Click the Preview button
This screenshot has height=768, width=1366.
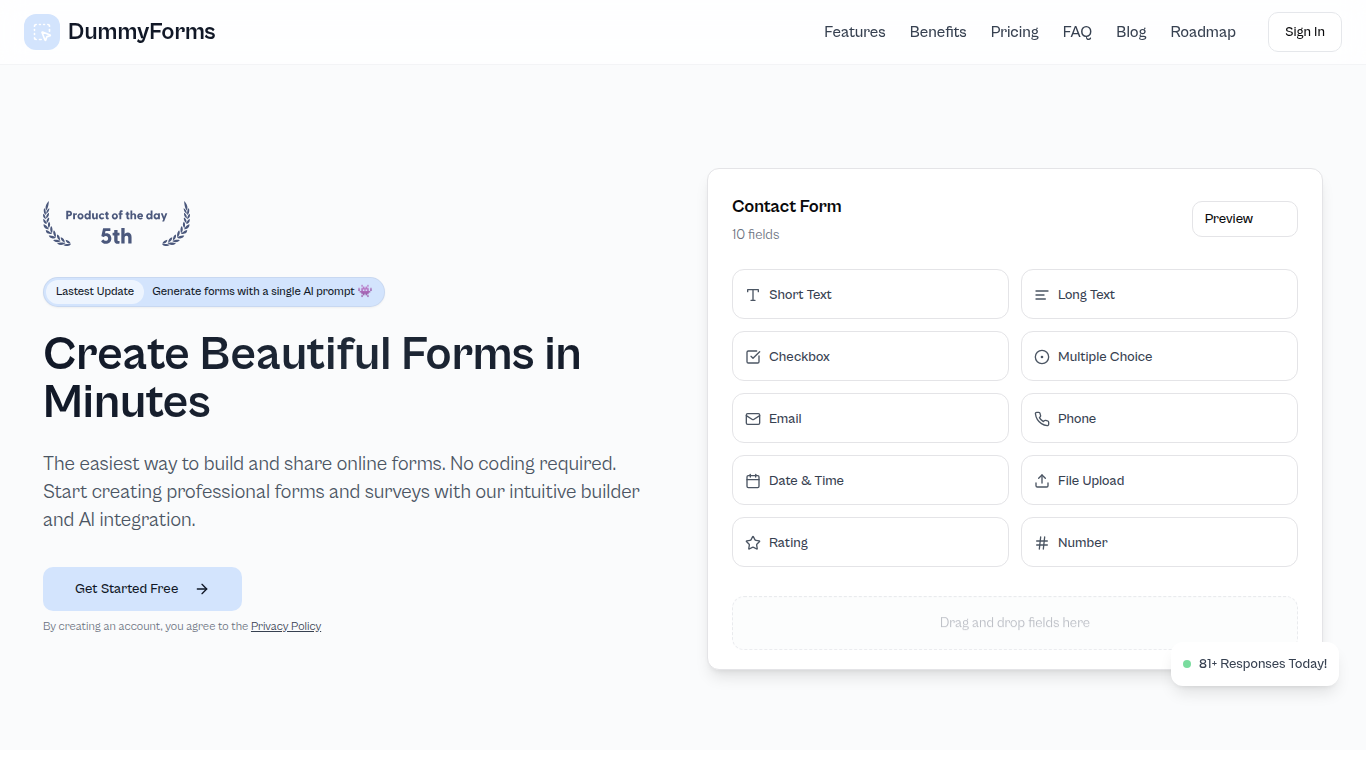click(1245, 219)
